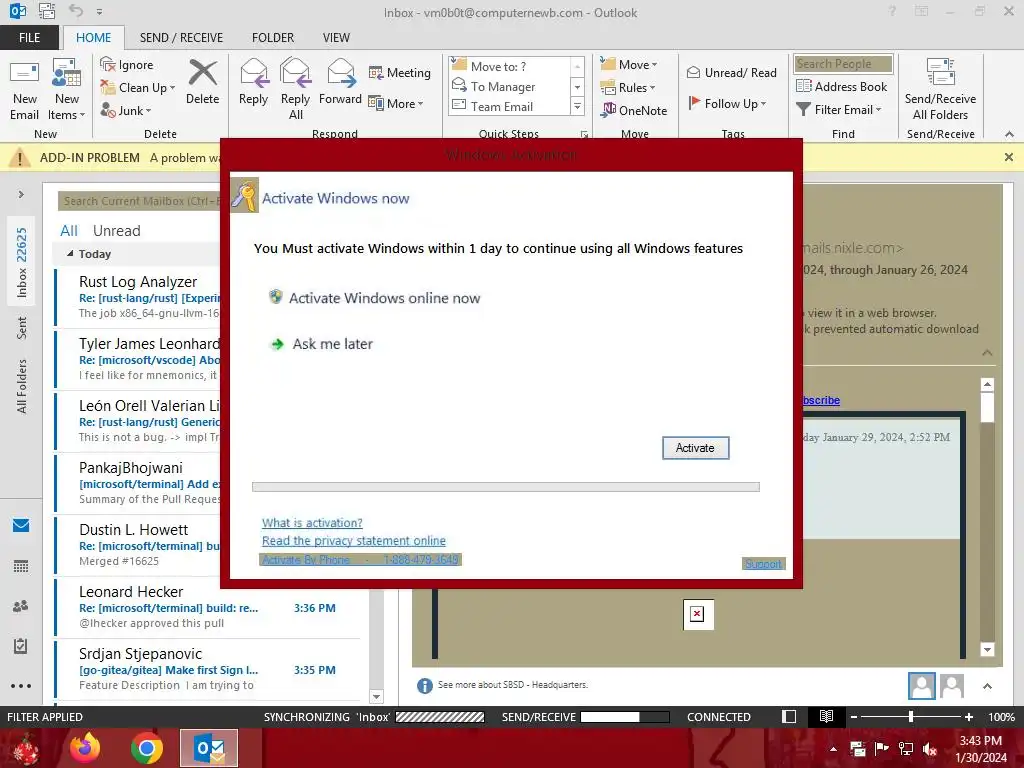Viewport: 1024px width, 768px height.
Task: Switch to Calendar view
Action: tap(21, 566)
